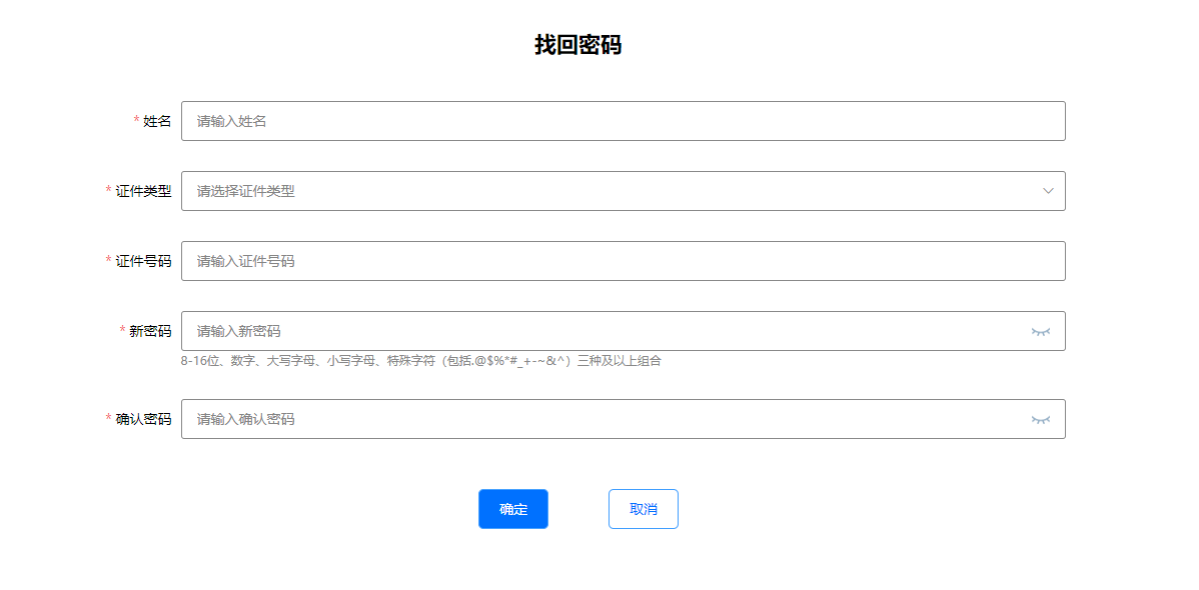This screenshot has height=590, width=1199.
Task: Show the new password via eye icon
Action: (x=1041, y=331)
